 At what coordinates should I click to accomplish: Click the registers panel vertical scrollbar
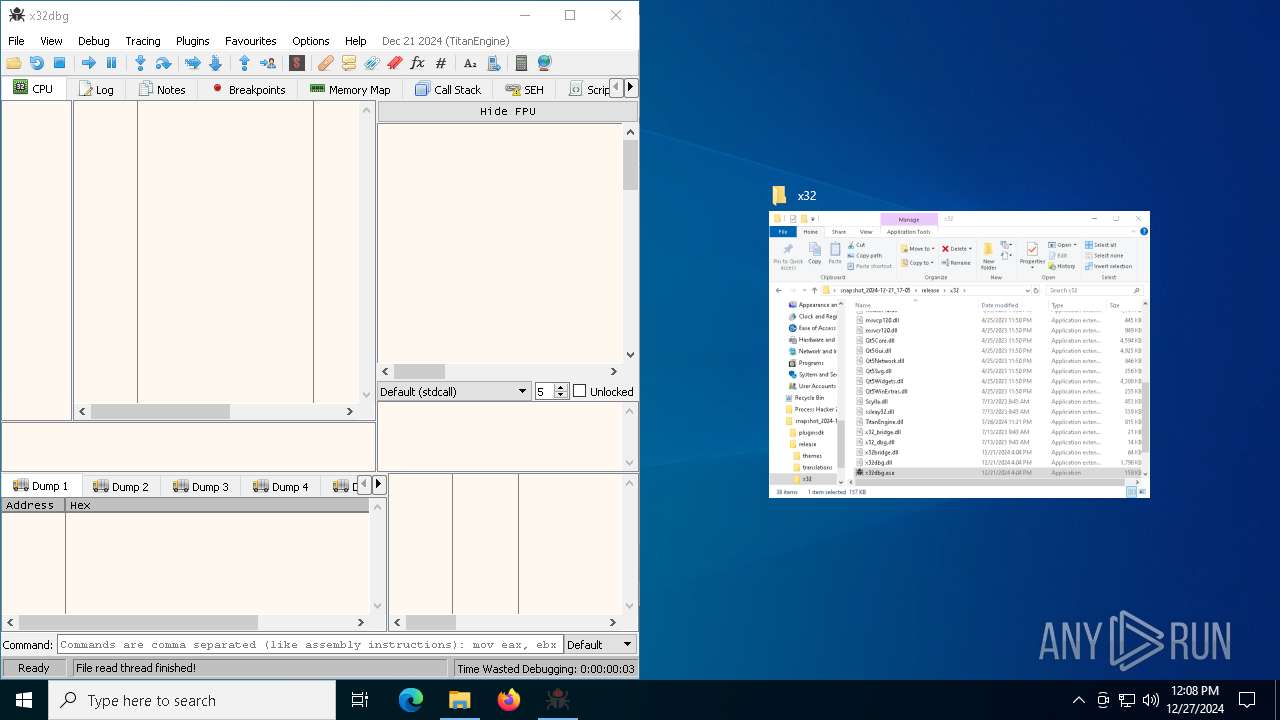pos(630,242)
